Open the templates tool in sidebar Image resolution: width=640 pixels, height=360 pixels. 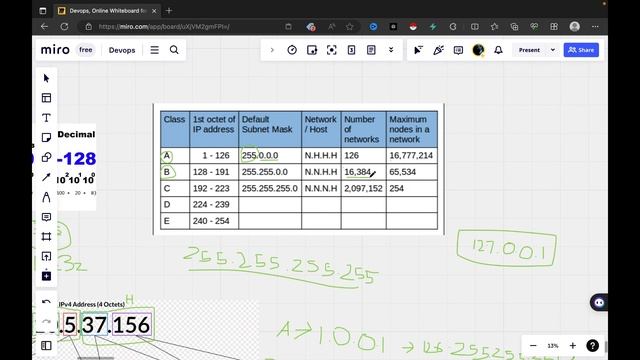point(46,98)
